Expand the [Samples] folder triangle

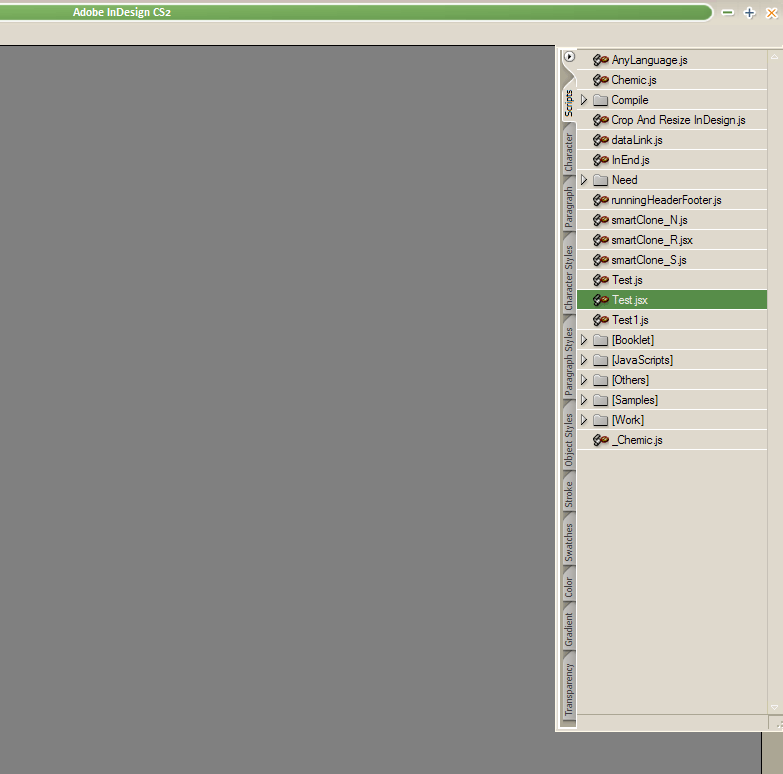(x=584, y=400)
